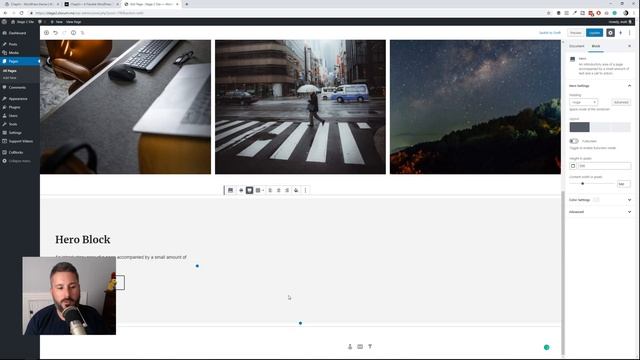Click the bottom resize handle of hero
The width and height of the screenshot is (640, 360).
tap(300, 323)
